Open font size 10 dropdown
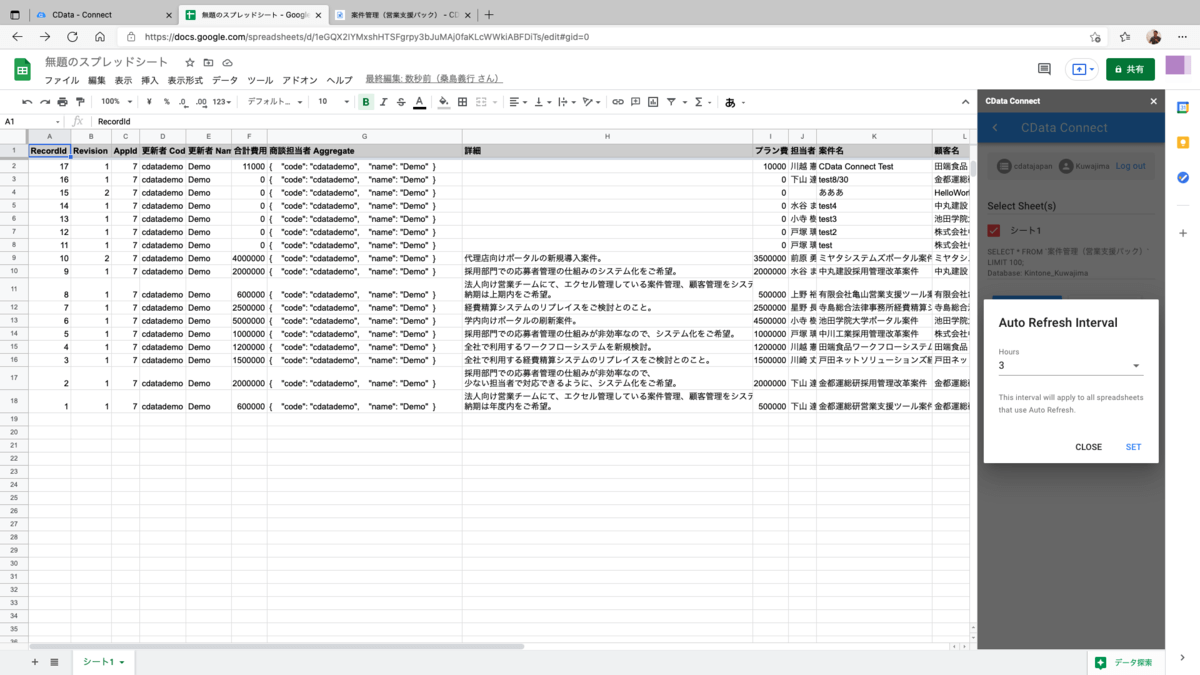The image size is (1200, 675). click(x=333, y=102)
